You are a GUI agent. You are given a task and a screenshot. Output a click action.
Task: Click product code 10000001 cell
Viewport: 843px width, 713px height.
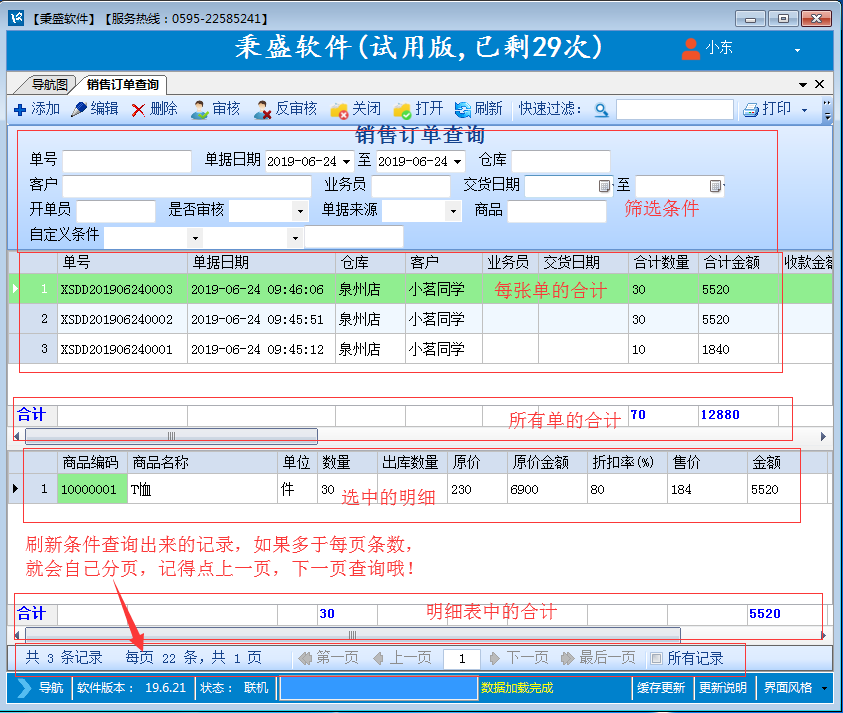92,489
